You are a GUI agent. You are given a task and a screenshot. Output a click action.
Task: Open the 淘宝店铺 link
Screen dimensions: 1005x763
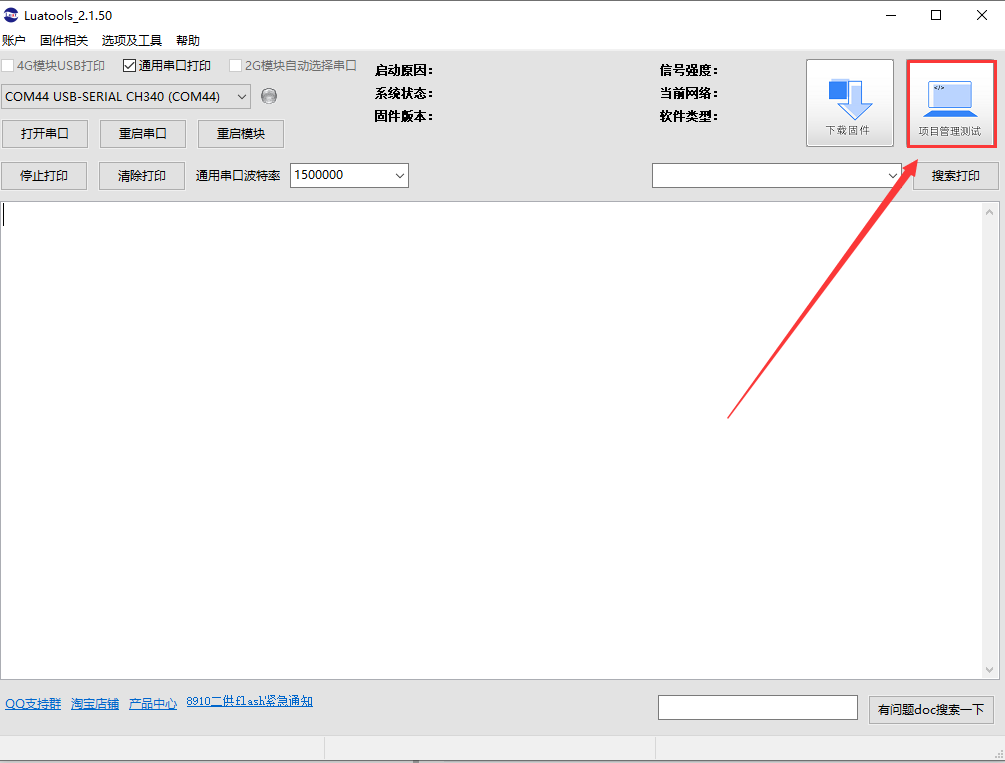click(95, 703)
